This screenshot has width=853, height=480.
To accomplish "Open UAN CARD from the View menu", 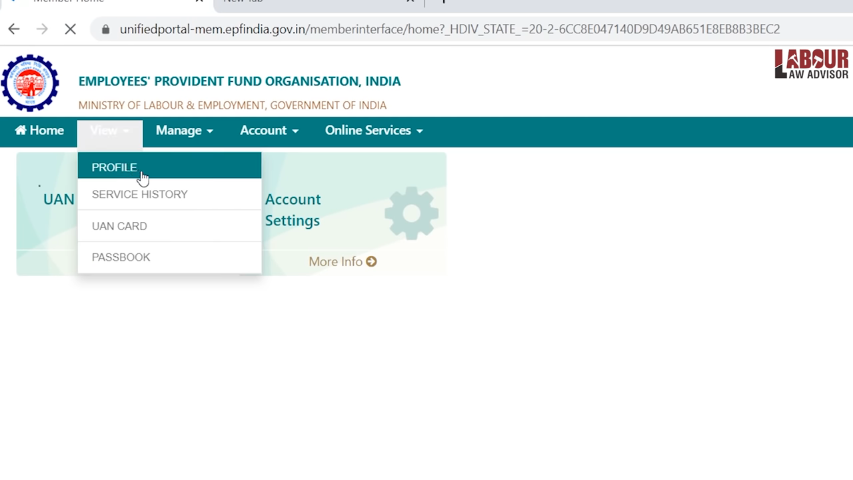I will pyautogui.click(x=170, y=226).
